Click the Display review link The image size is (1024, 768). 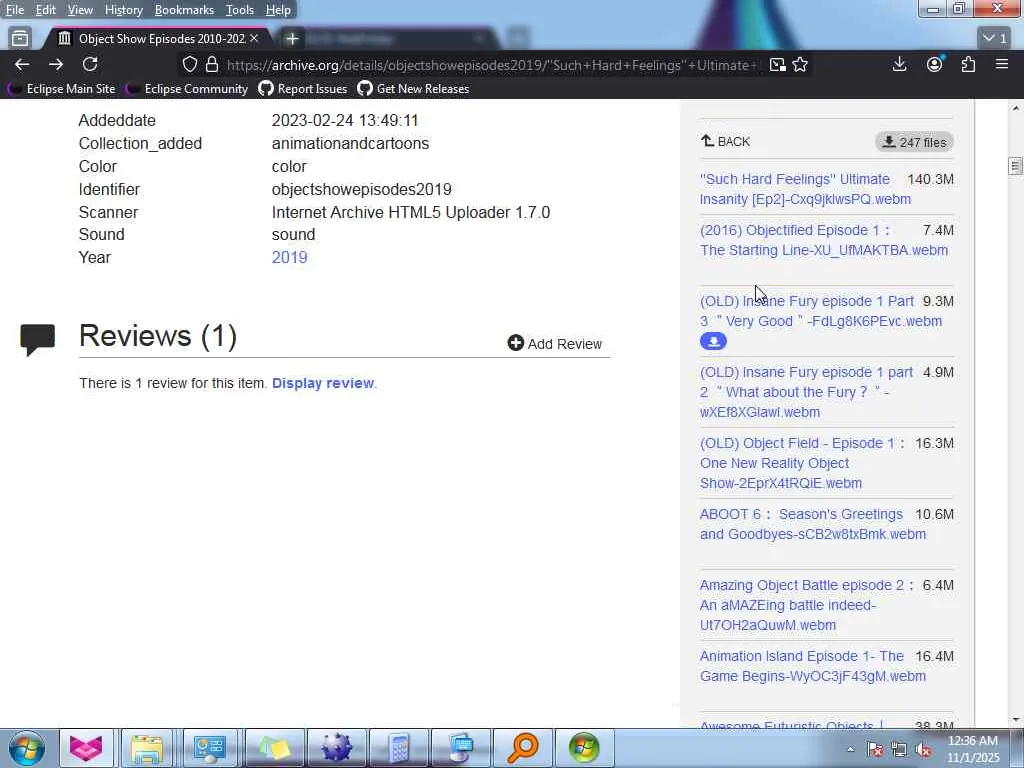323,383
